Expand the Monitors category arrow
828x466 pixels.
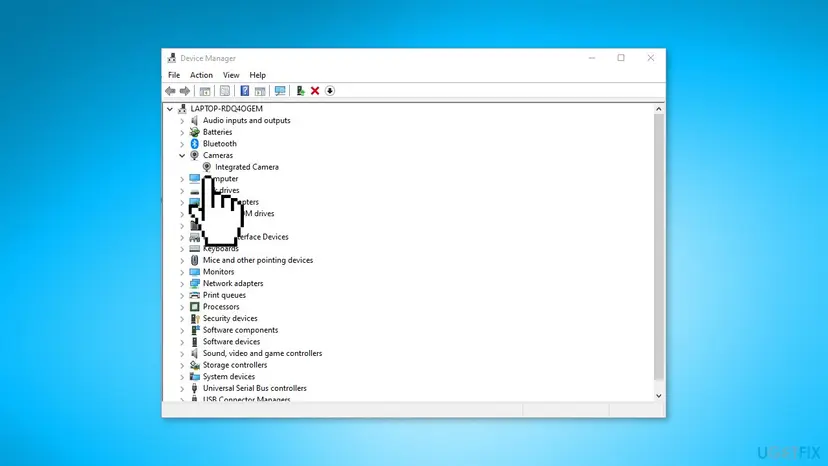(182, 272)
